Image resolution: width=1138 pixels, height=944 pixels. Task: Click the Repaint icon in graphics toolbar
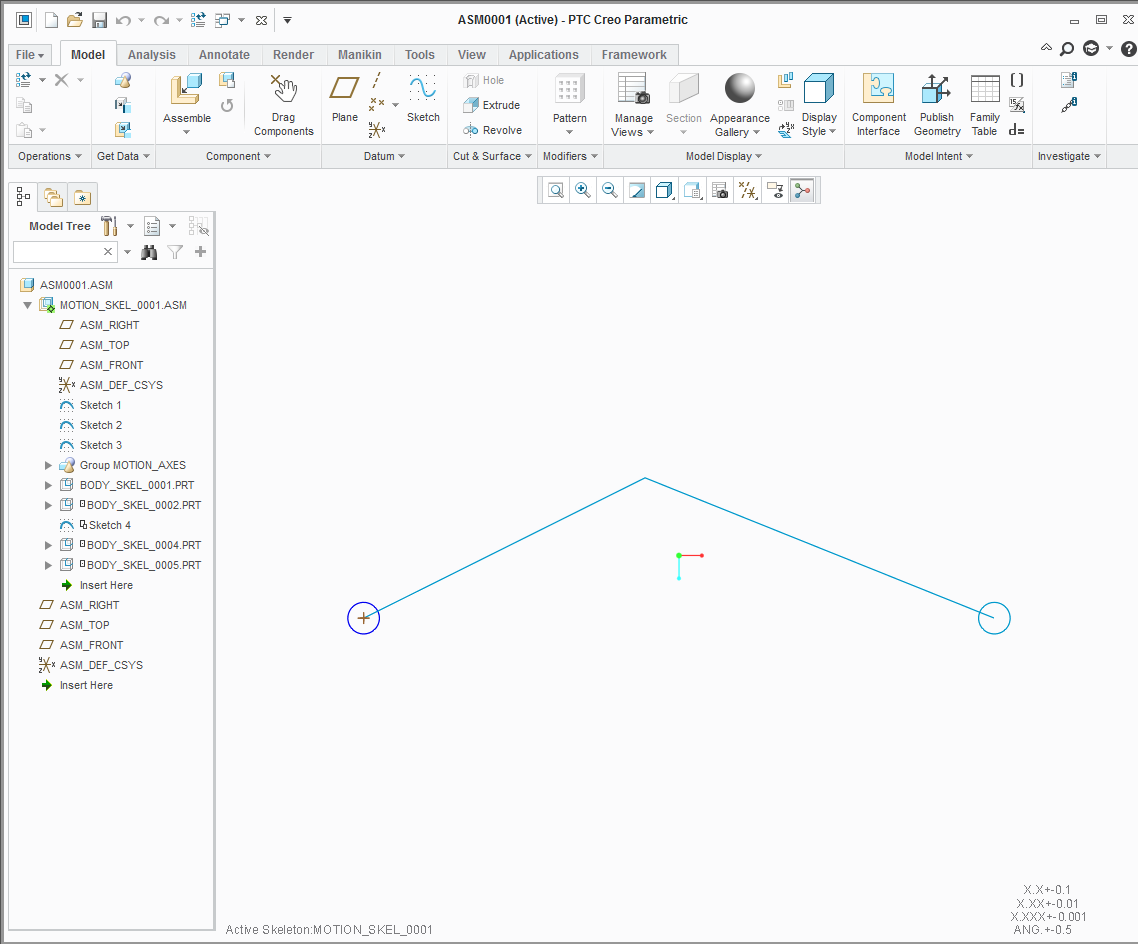637,191
